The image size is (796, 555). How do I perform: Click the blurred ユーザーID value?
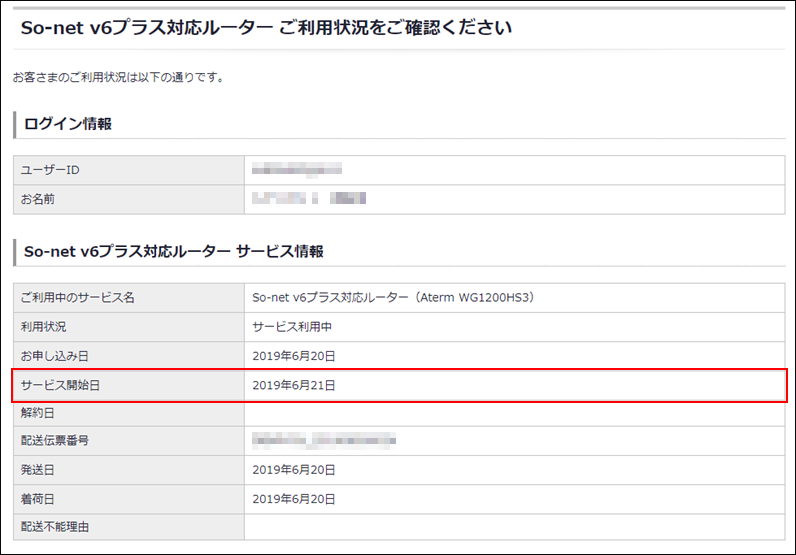pyautogui.click(x=297, y=170)
